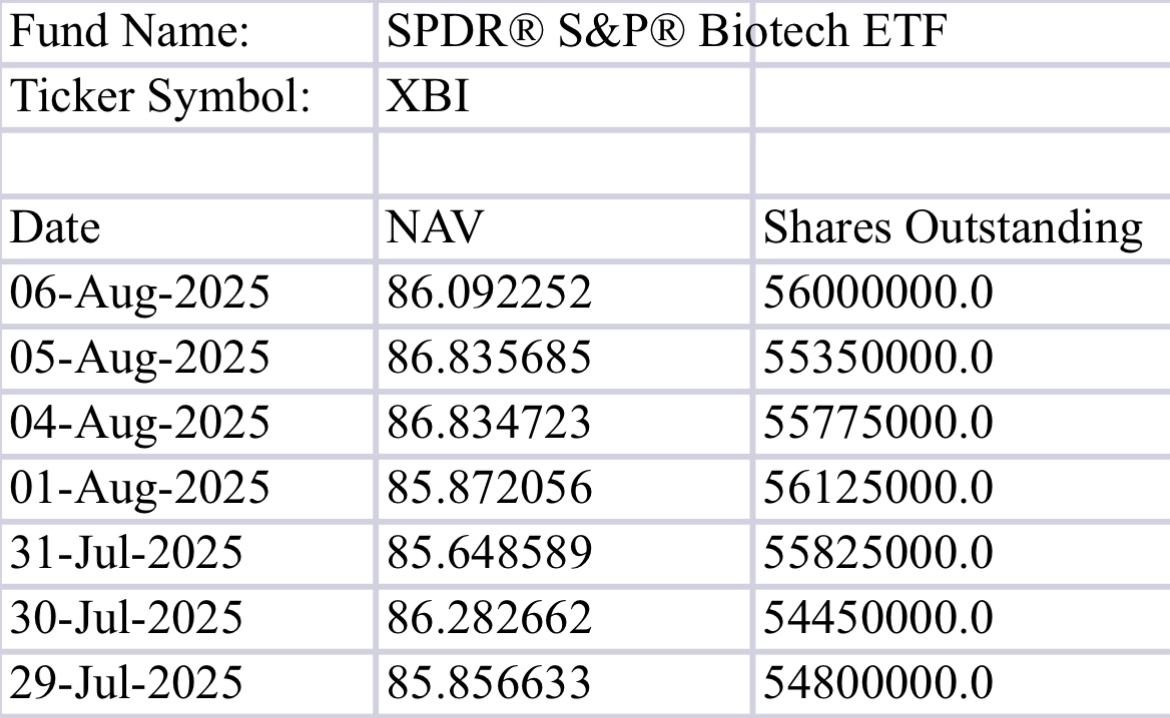1170x718 pixels.
Task: Select the Fund Name label cell
Action: point(187,32)
